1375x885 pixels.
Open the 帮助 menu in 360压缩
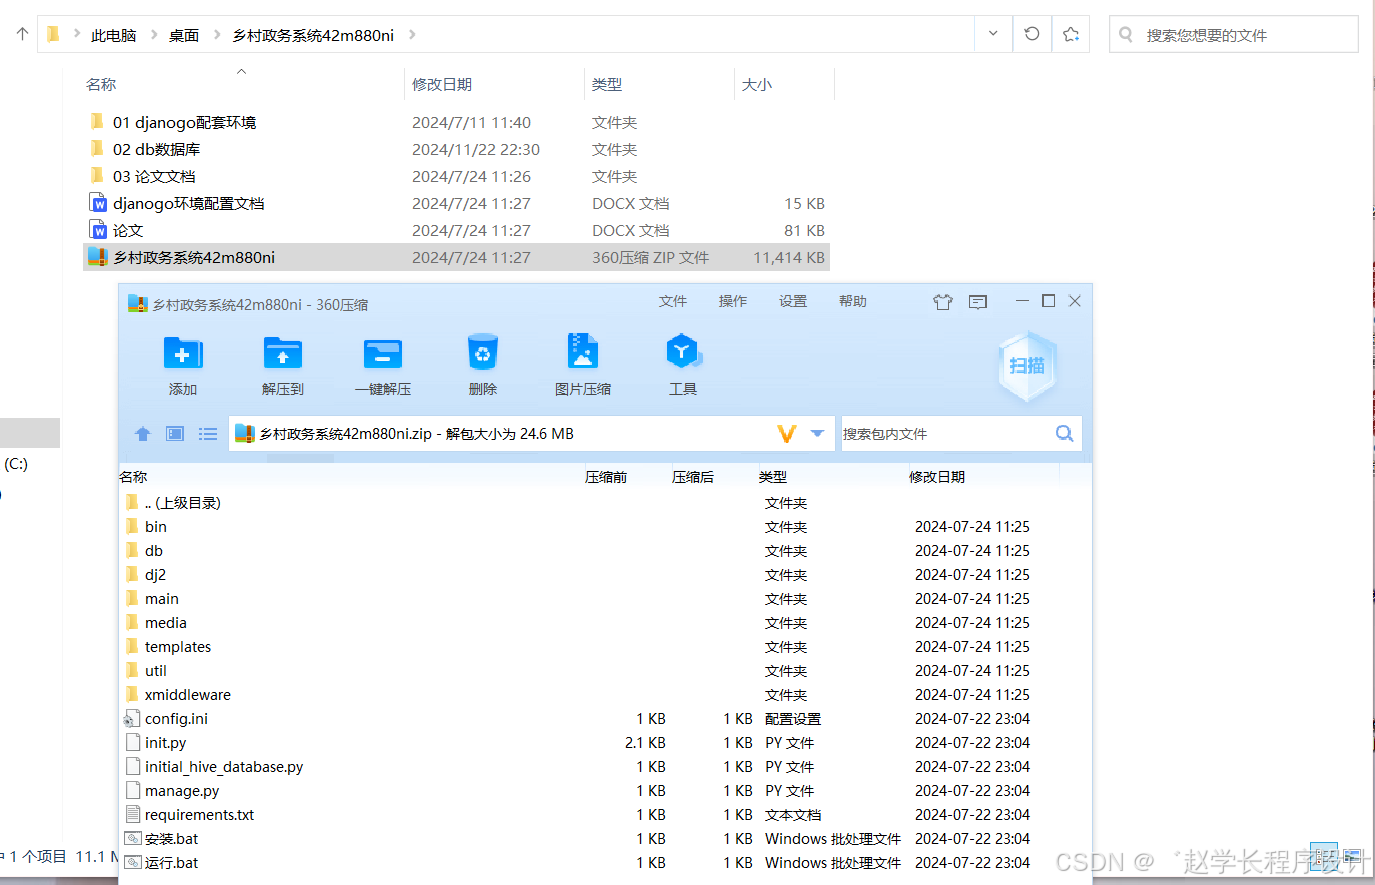(853, 301)
